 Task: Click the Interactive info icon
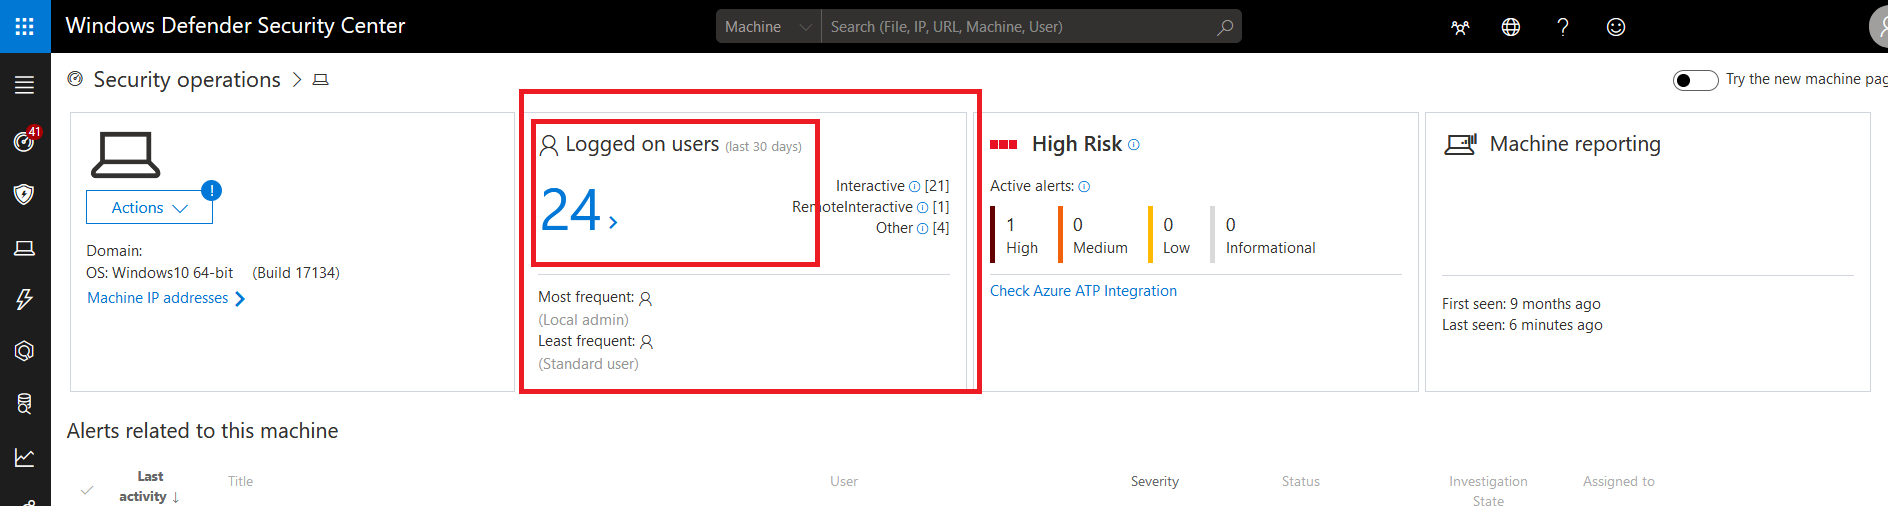(x=914, y=186)
